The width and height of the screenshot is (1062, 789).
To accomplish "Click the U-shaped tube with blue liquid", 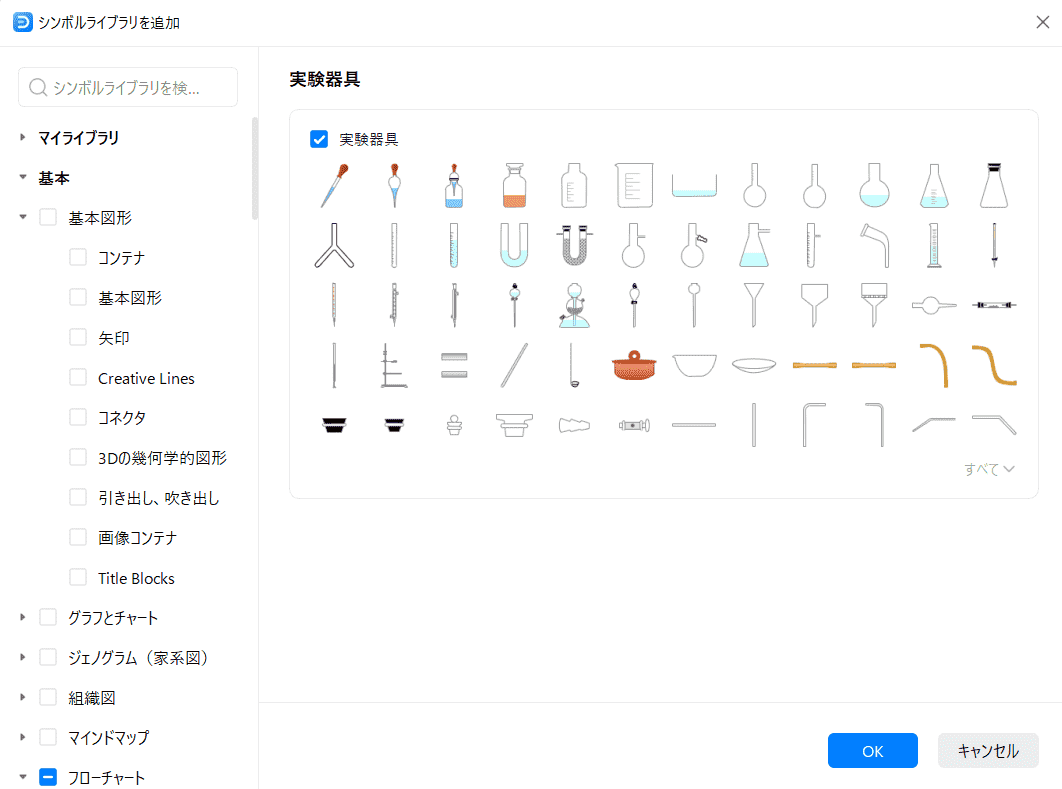I will click(513, 245).
